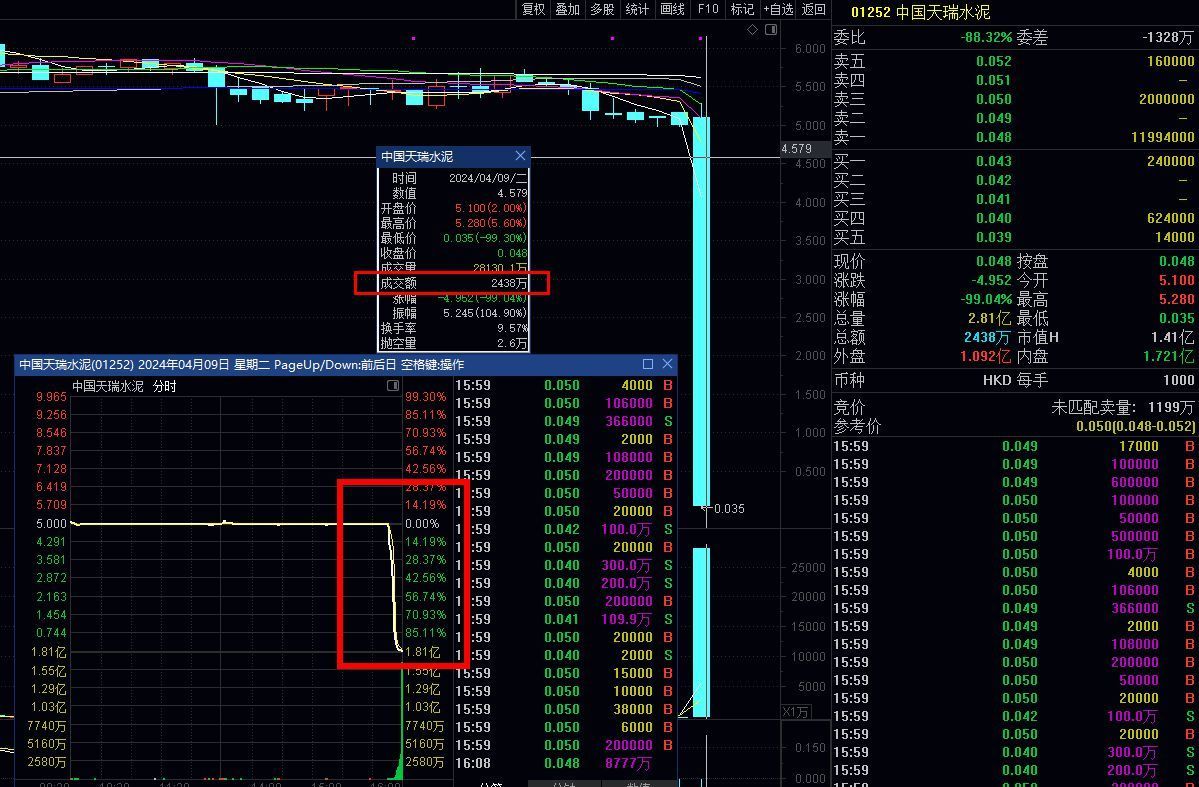Click 换手率 9.57% row in tooltip

coord(453,329)
